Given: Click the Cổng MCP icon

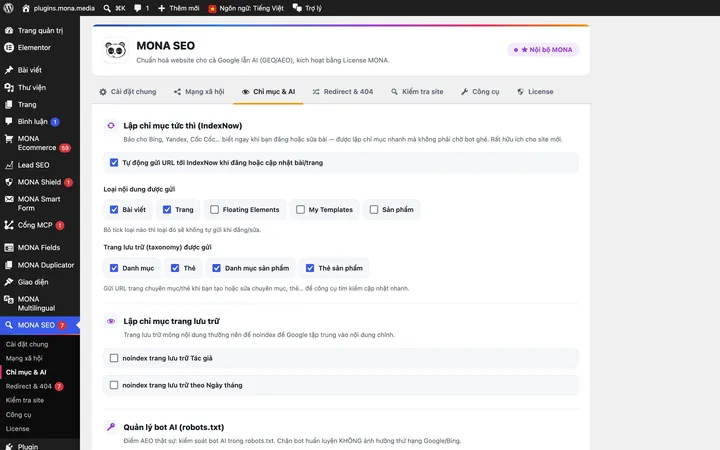Looking at the screenshot, I should tap(9, 225).
